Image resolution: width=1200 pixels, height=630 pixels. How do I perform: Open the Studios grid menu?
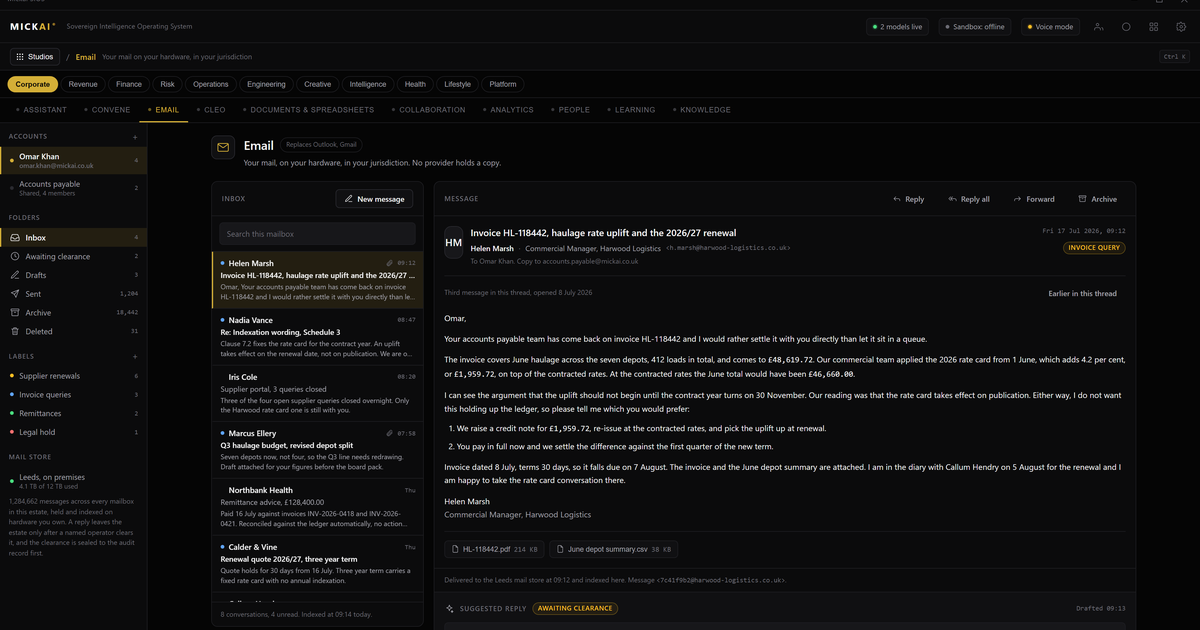(x=35, y=57)
